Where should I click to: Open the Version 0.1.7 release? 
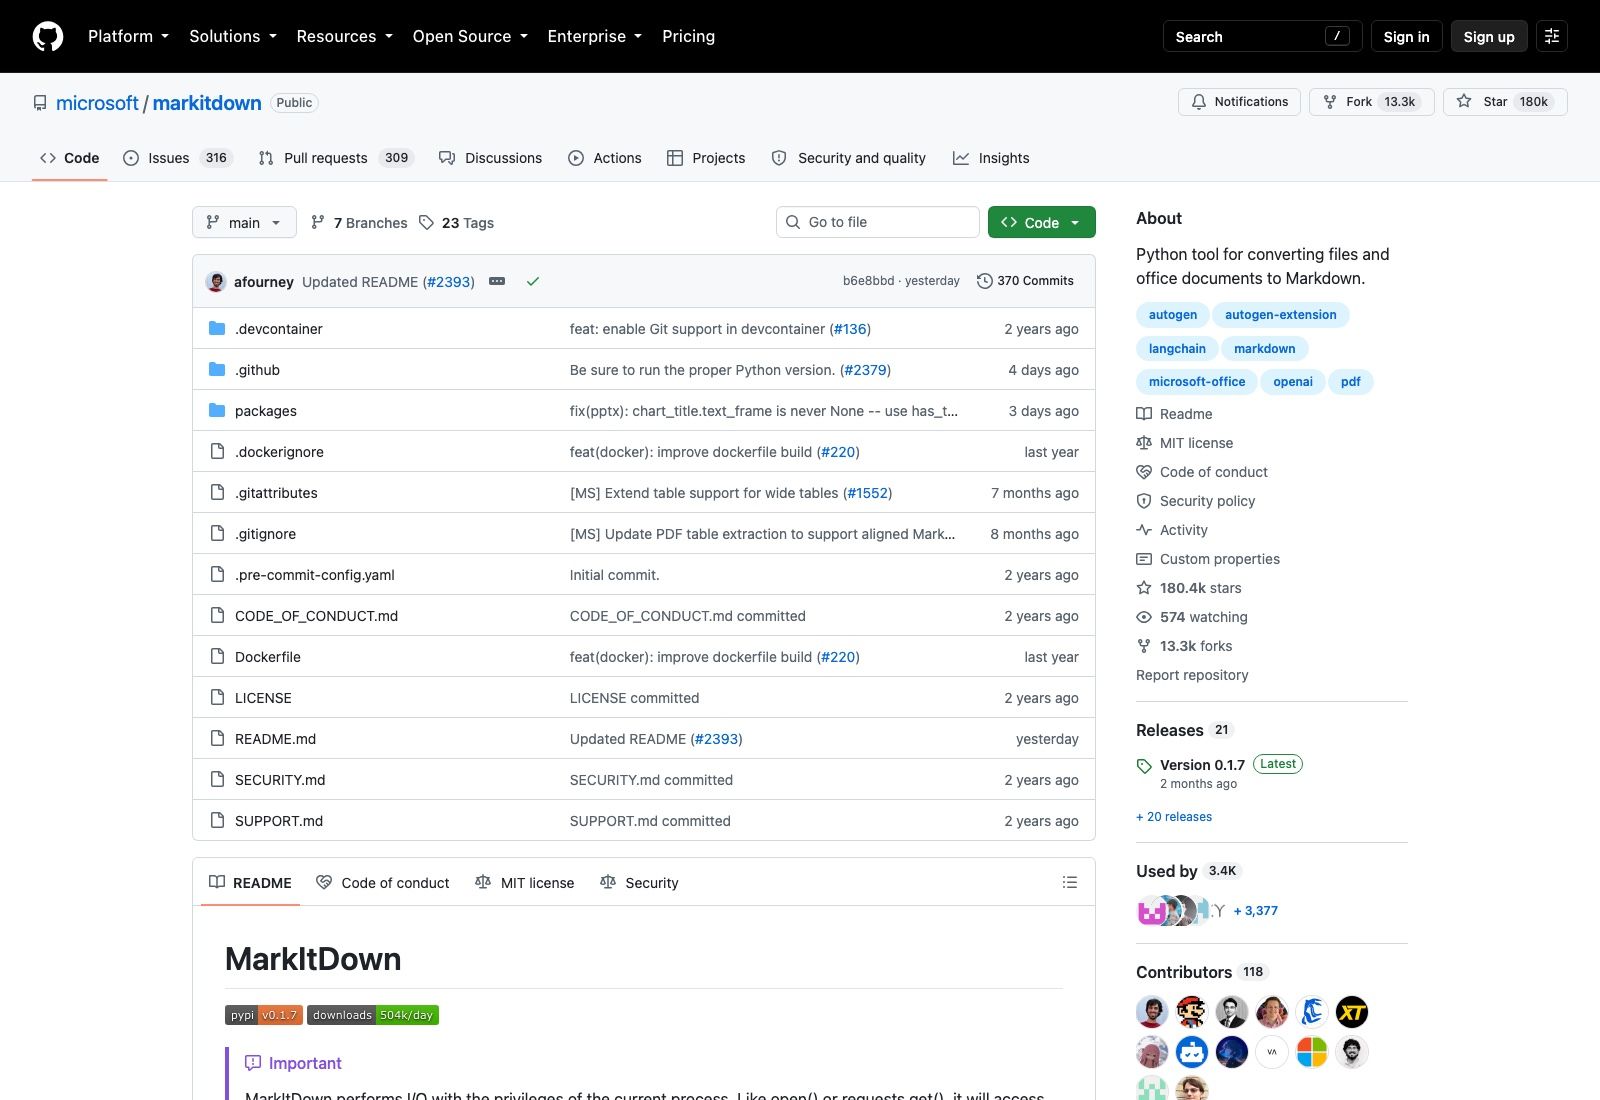[1202, 765]
